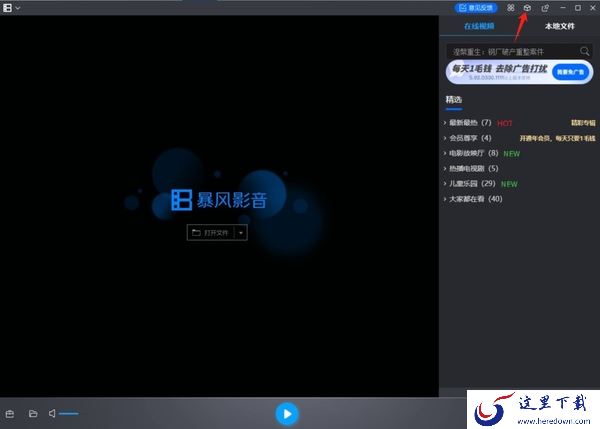Viewport: 600px width, 429px height.
Task: Expand the 最新最热 (7) category
Action: 470,123
